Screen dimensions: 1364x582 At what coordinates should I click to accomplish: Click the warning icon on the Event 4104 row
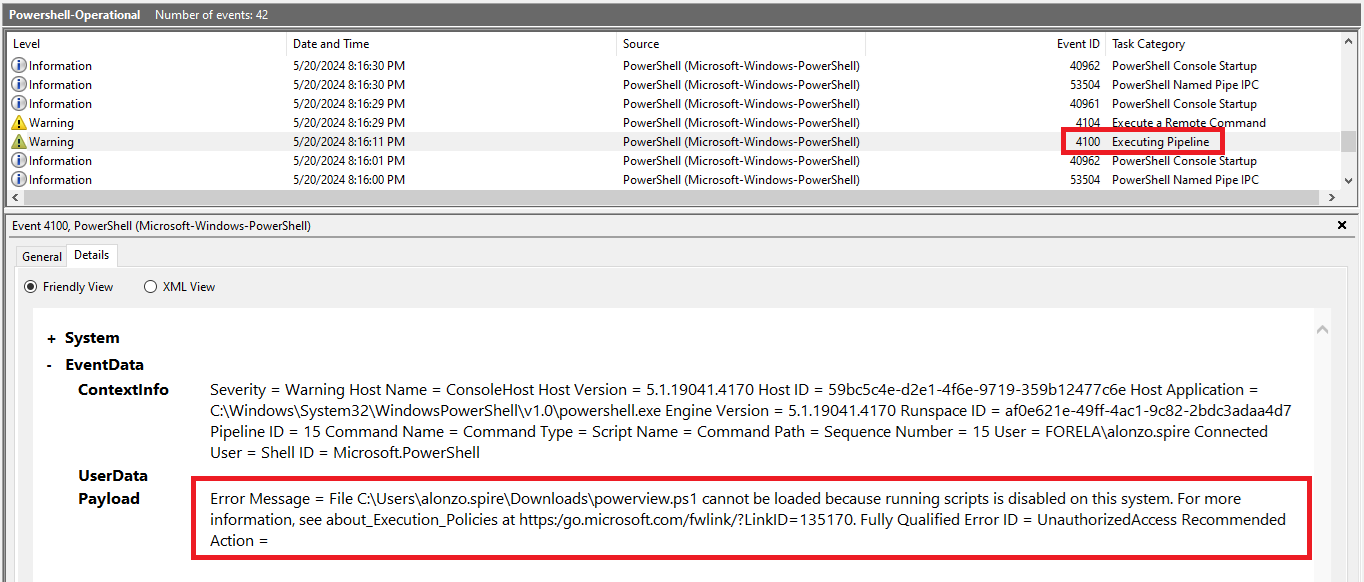19,123
